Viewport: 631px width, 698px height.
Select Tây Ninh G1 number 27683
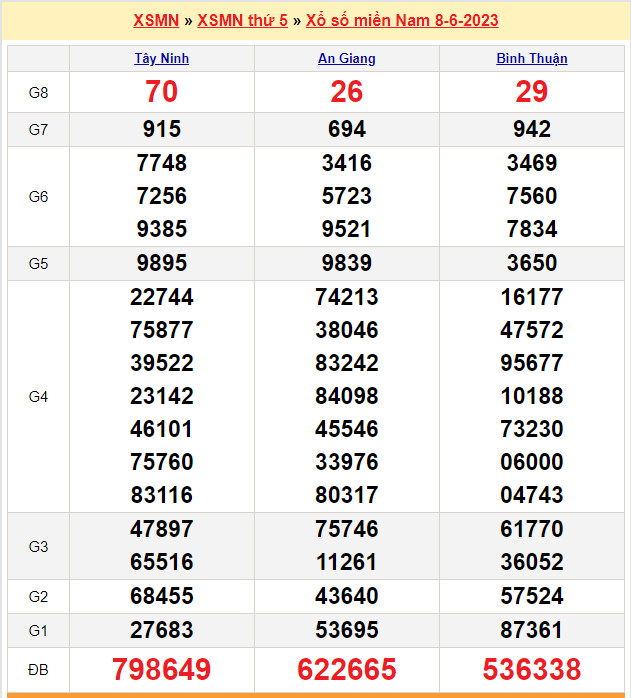(161, 630)
